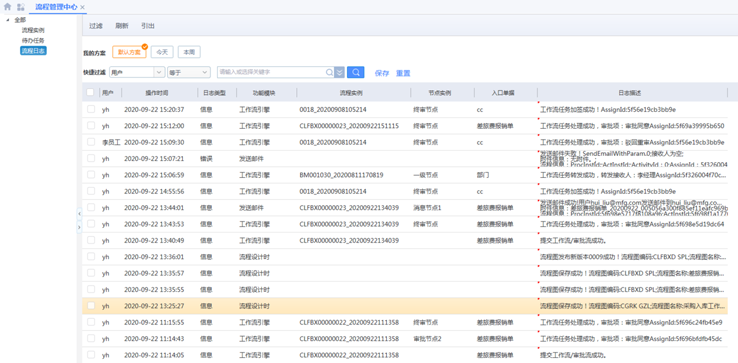Image resolution: width=738 pixels, height=363 pixels.
Task: Click the 重置 link
Action: point(403,73)
